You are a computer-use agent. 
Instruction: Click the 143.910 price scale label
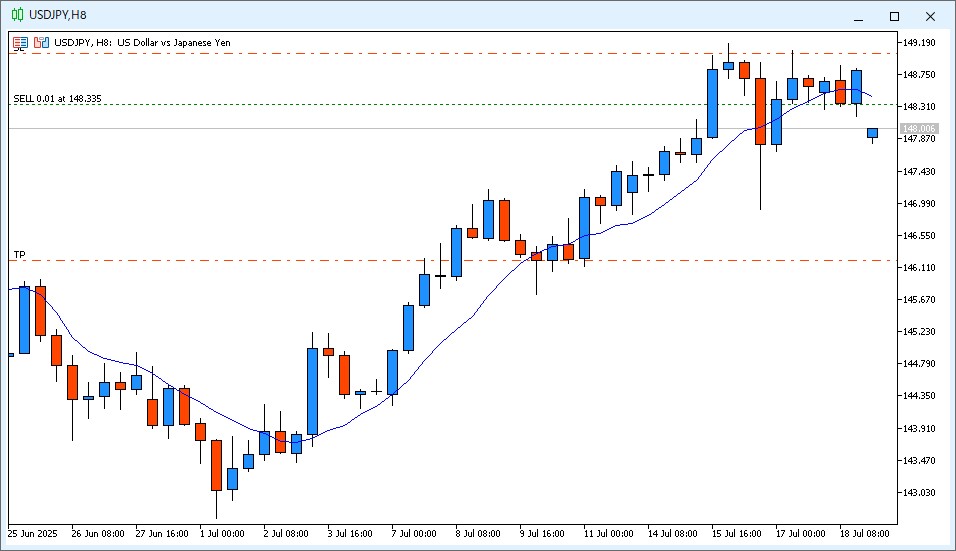coord(919,428)
